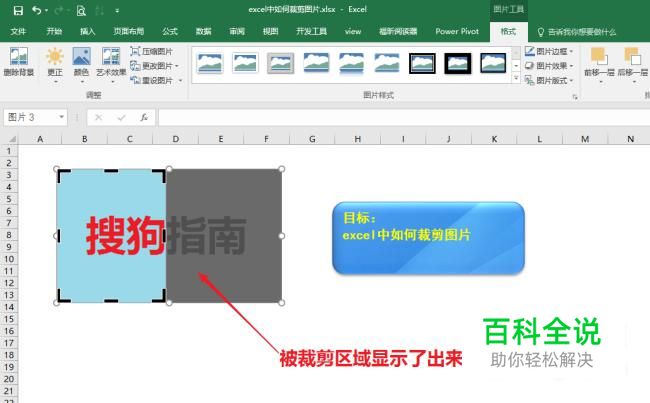Open the 颜色 picture color tool
Screen dimensions: 650x403
(81, 62)
